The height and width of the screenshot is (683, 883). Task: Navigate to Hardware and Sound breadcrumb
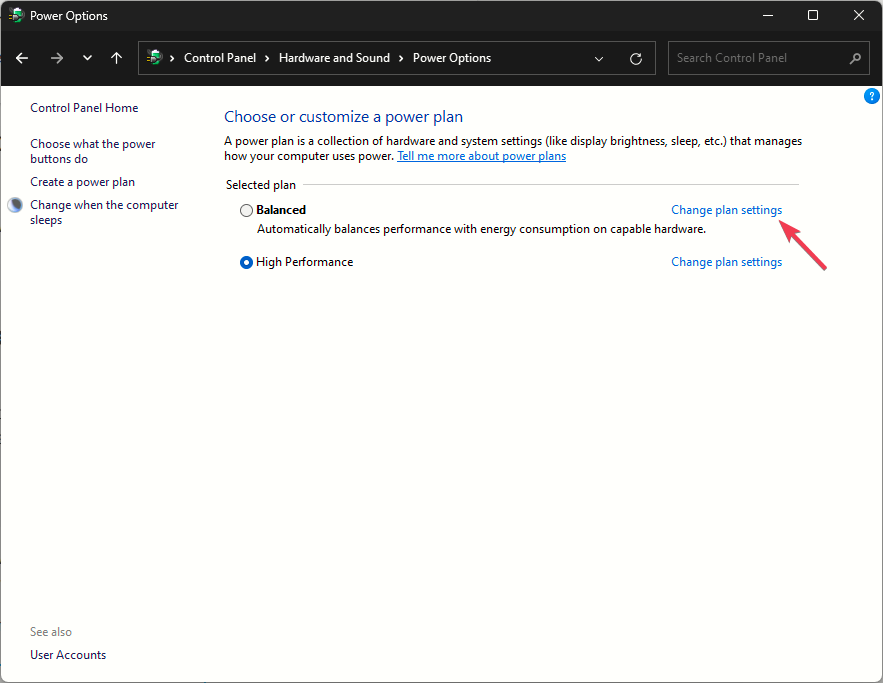[334, 58]
